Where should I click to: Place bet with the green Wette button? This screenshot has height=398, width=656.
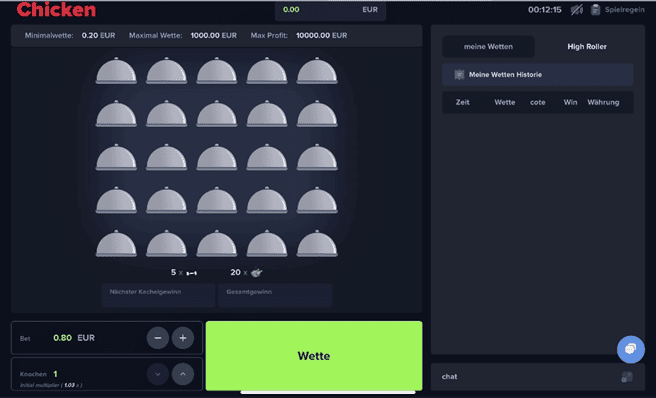tap(314, 356)
